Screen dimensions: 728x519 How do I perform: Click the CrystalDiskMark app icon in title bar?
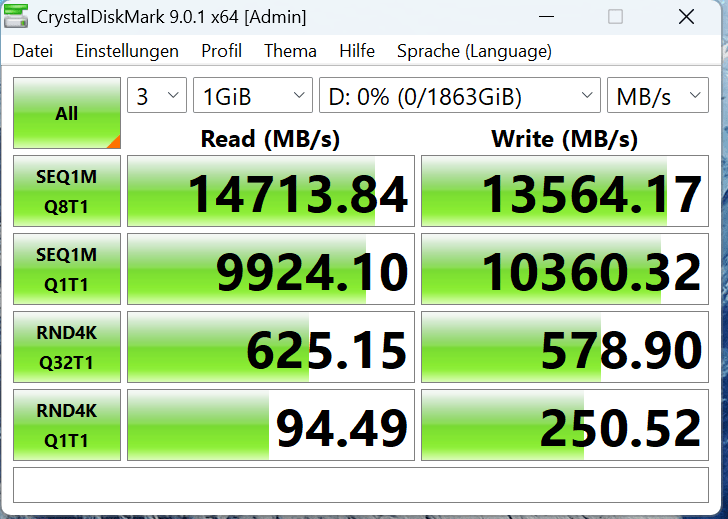[16, 16]
